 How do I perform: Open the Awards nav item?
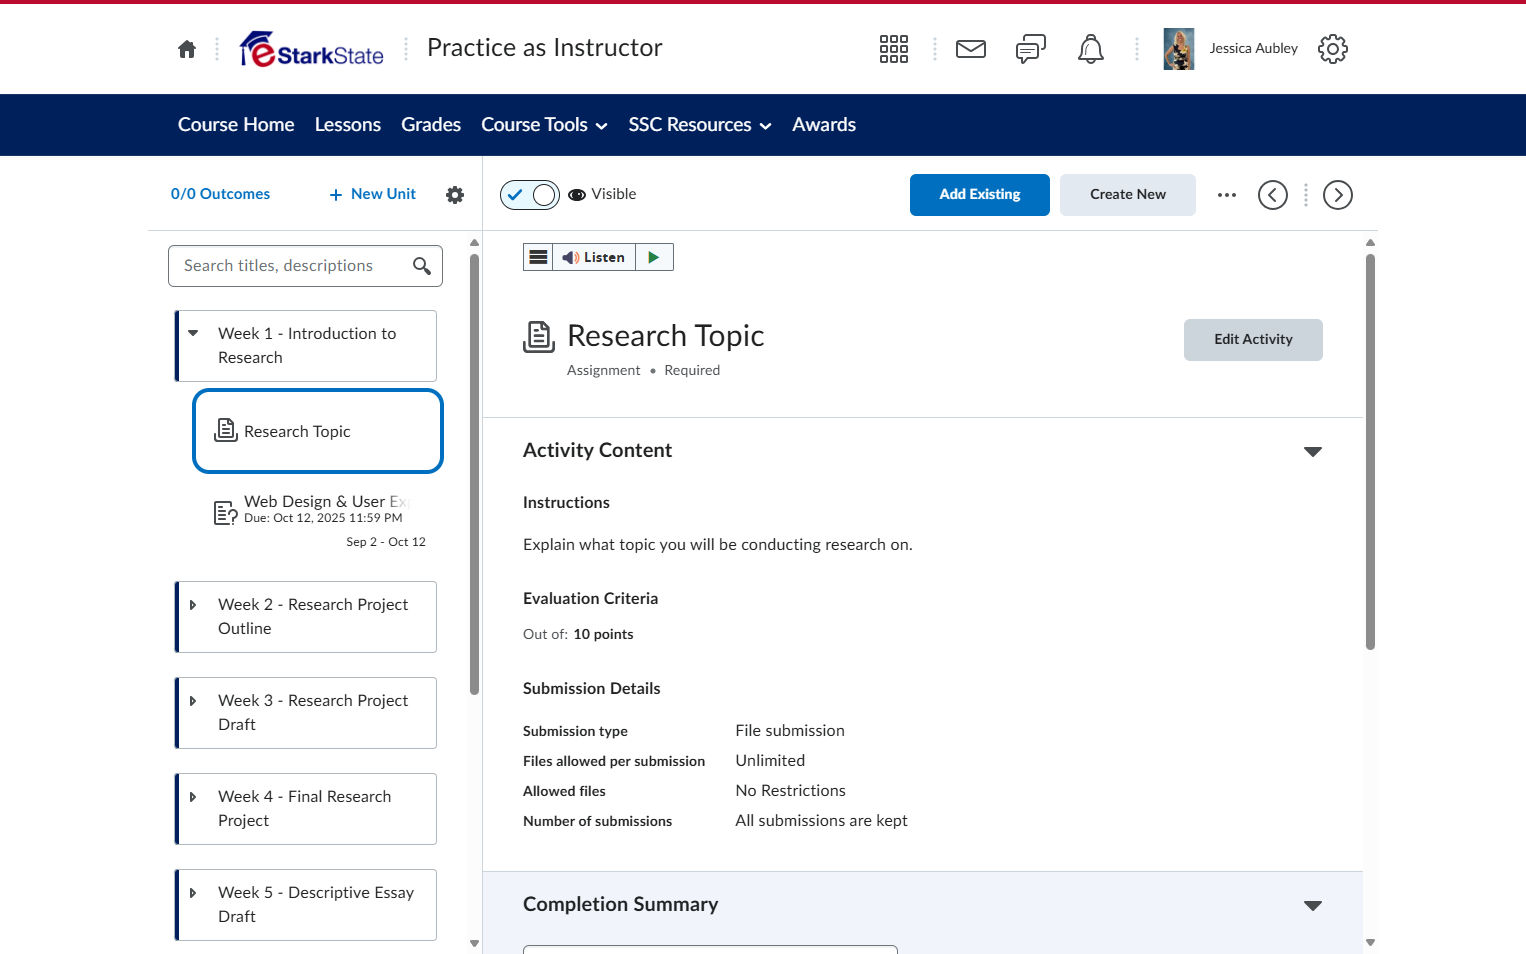click(x=824, y=125)
